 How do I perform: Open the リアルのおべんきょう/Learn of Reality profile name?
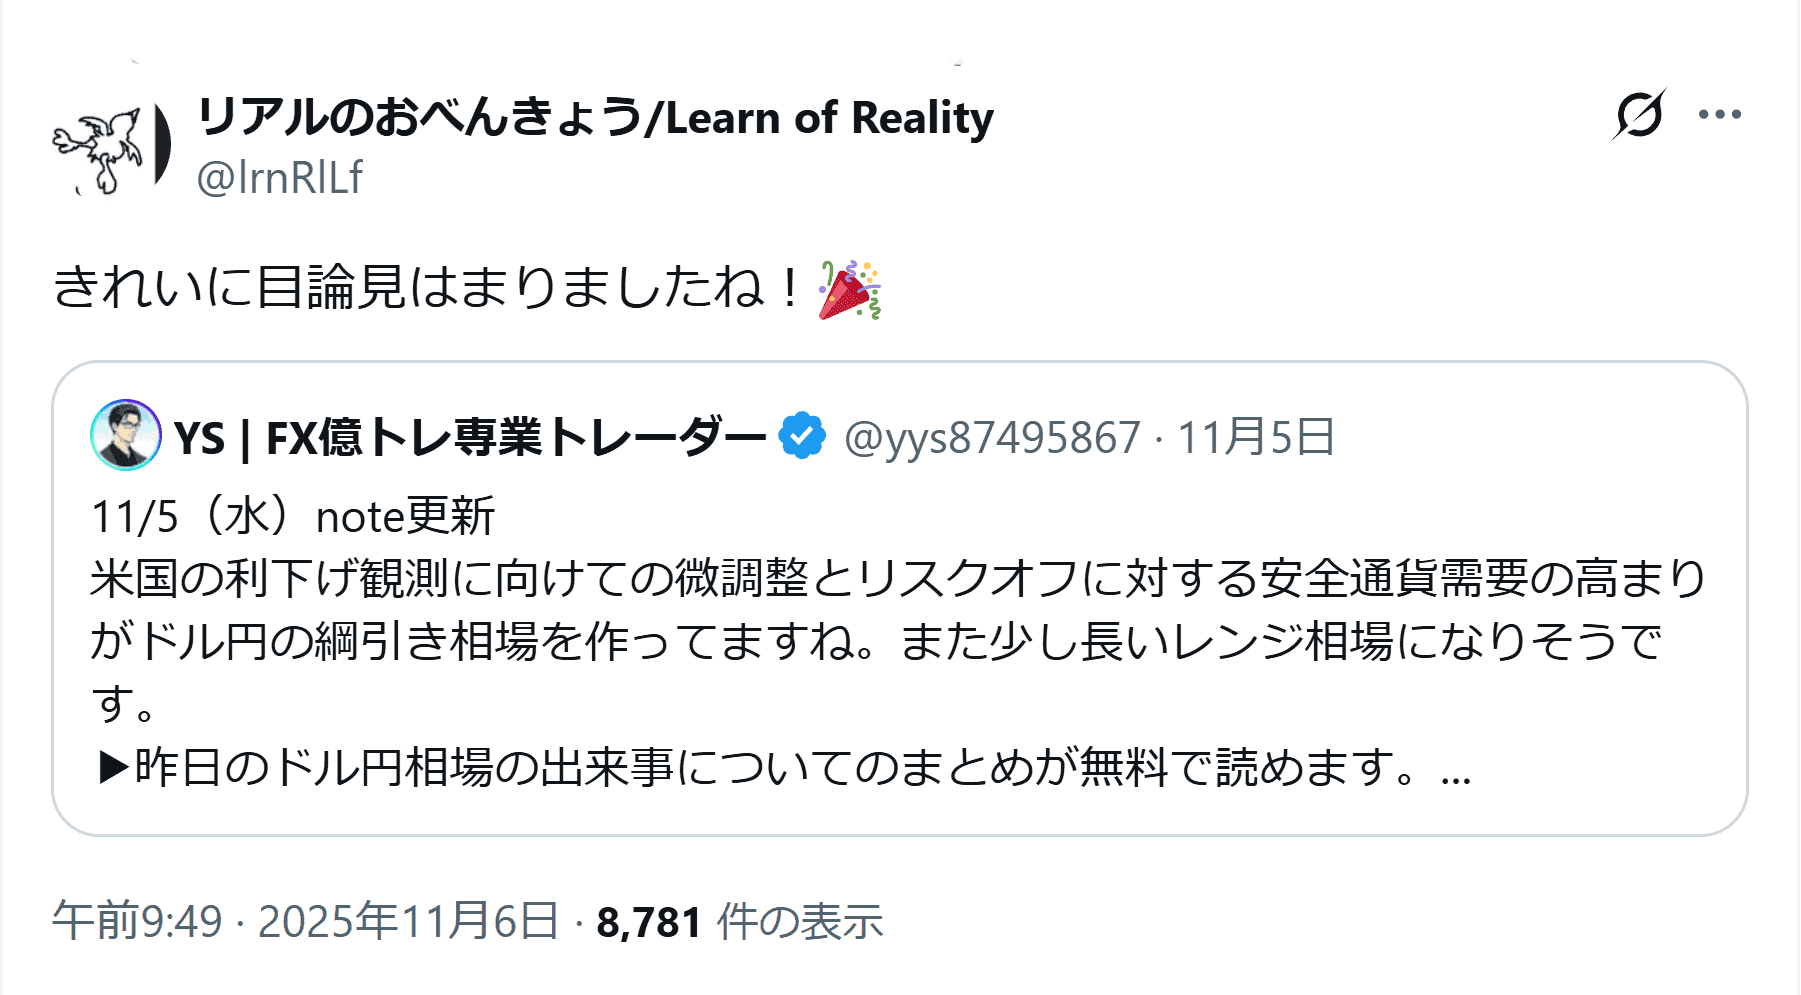pyautogui.click(x=595, y=118)
